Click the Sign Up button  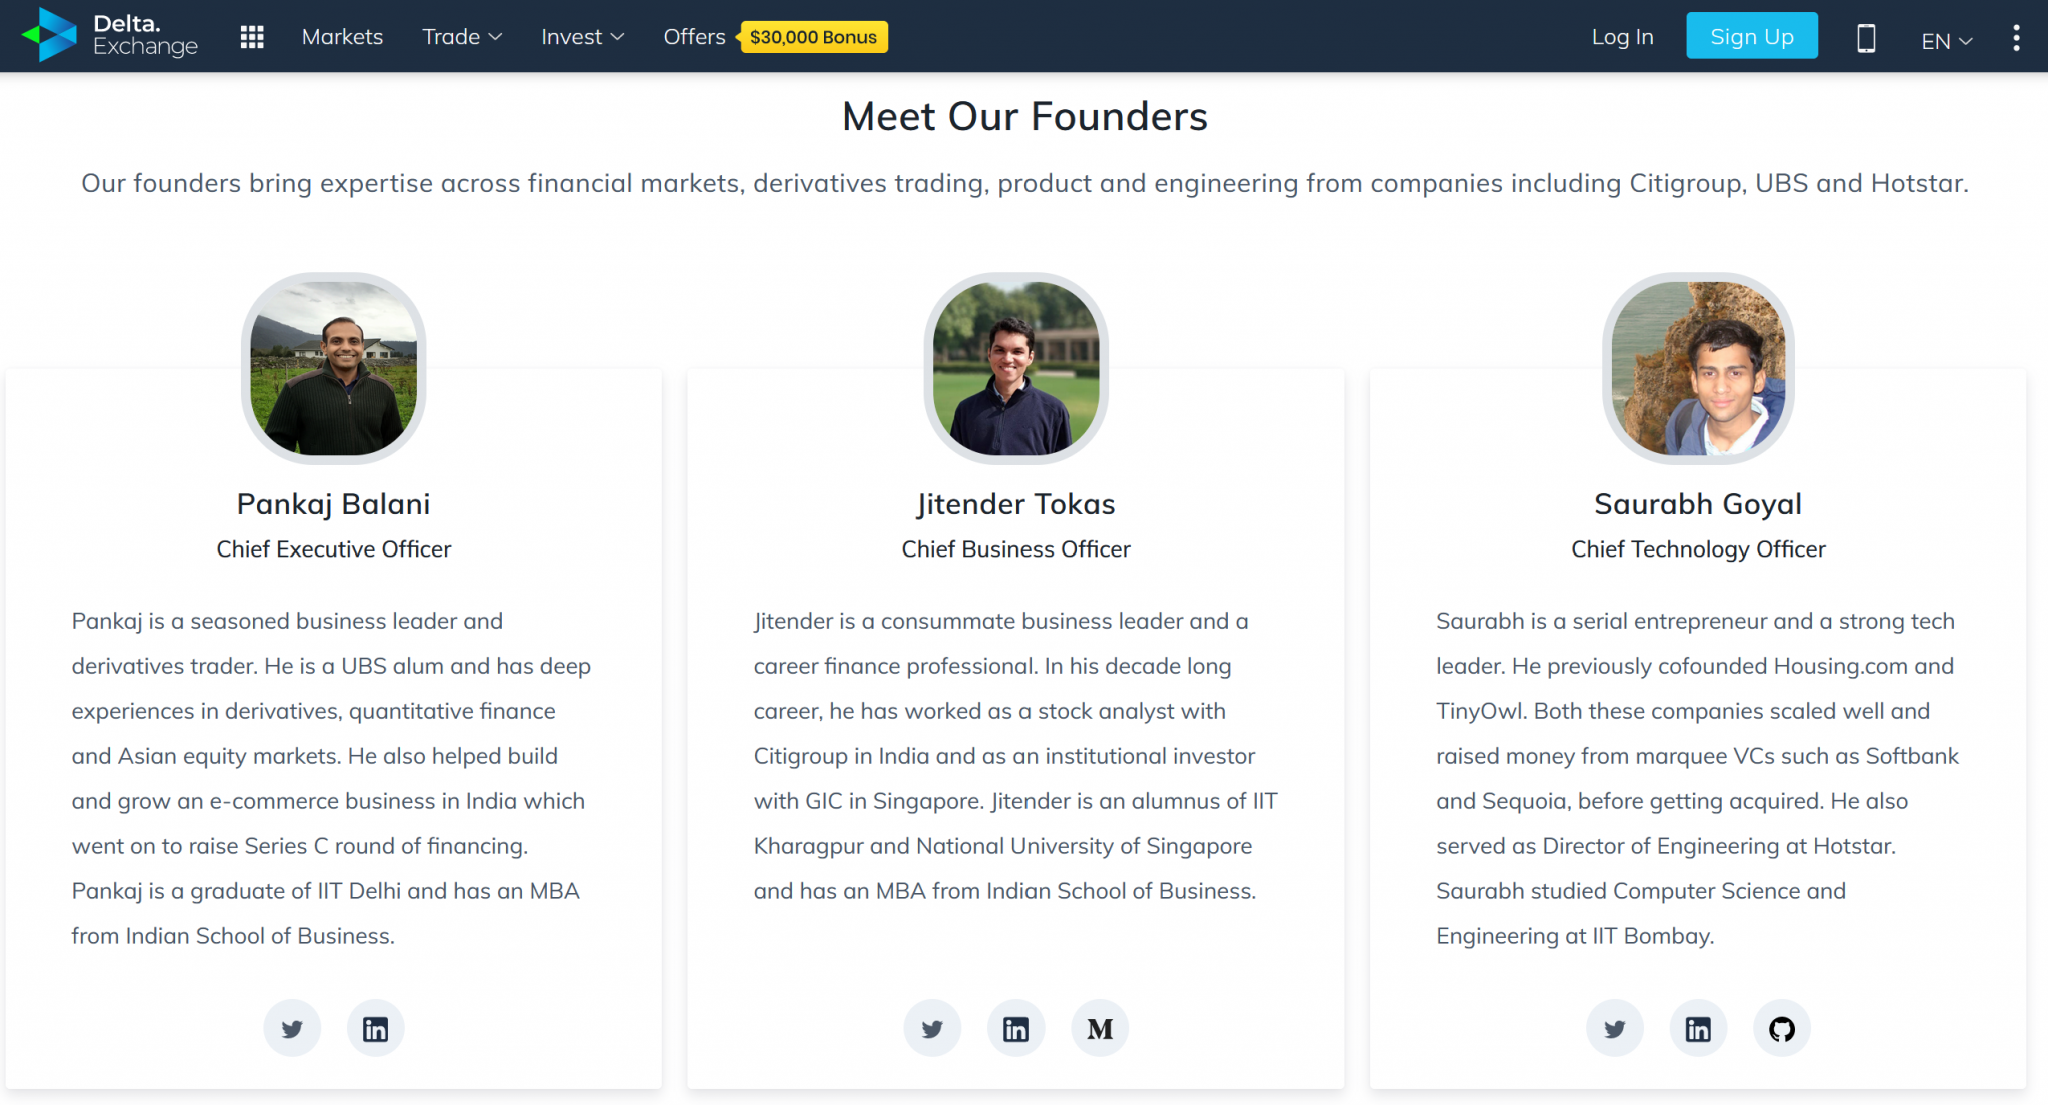pyautogui.click(x=1752, y=36)
